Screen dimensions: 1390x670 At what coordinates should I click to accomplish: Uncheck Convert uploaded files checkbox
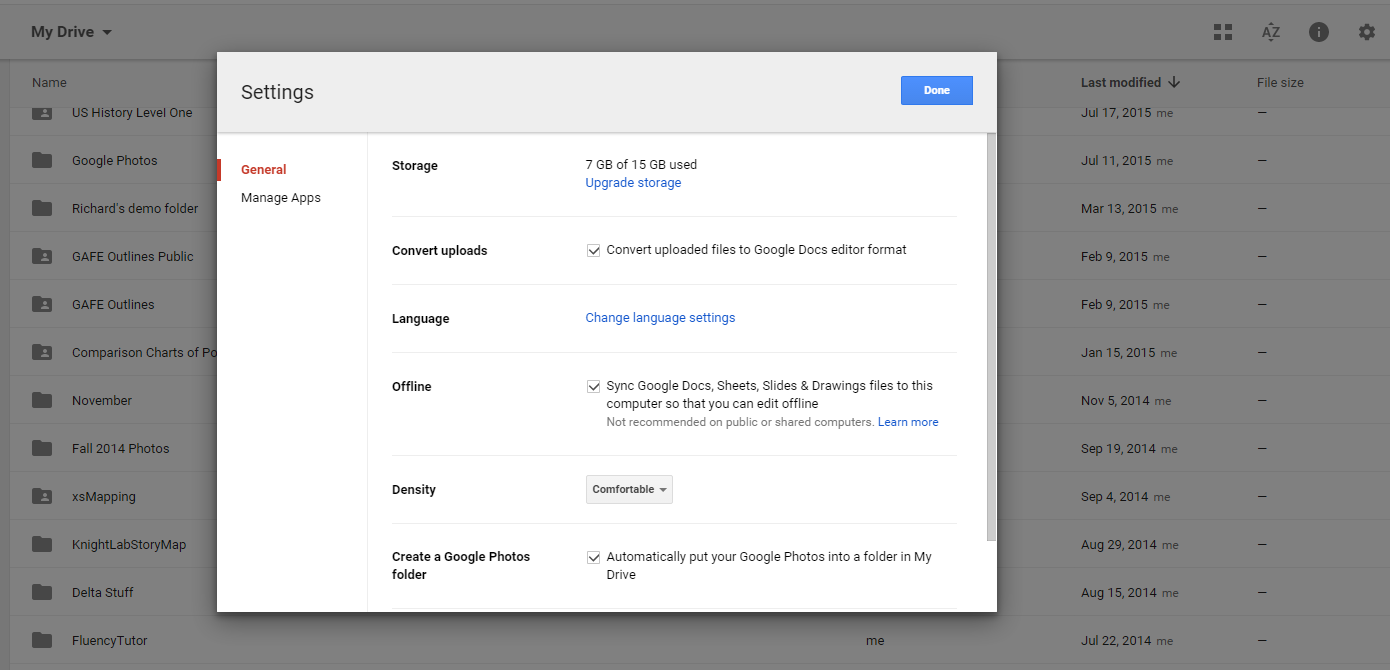[x=593, y=250]
